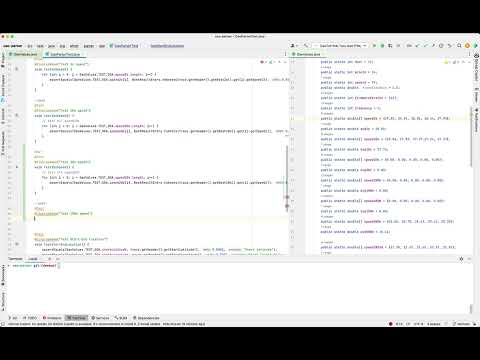Image resolution: width=480 pixels, height=360 pixels.
Task: Open the terminal tabs dropdown arrow
Action: tap(58, 259)
